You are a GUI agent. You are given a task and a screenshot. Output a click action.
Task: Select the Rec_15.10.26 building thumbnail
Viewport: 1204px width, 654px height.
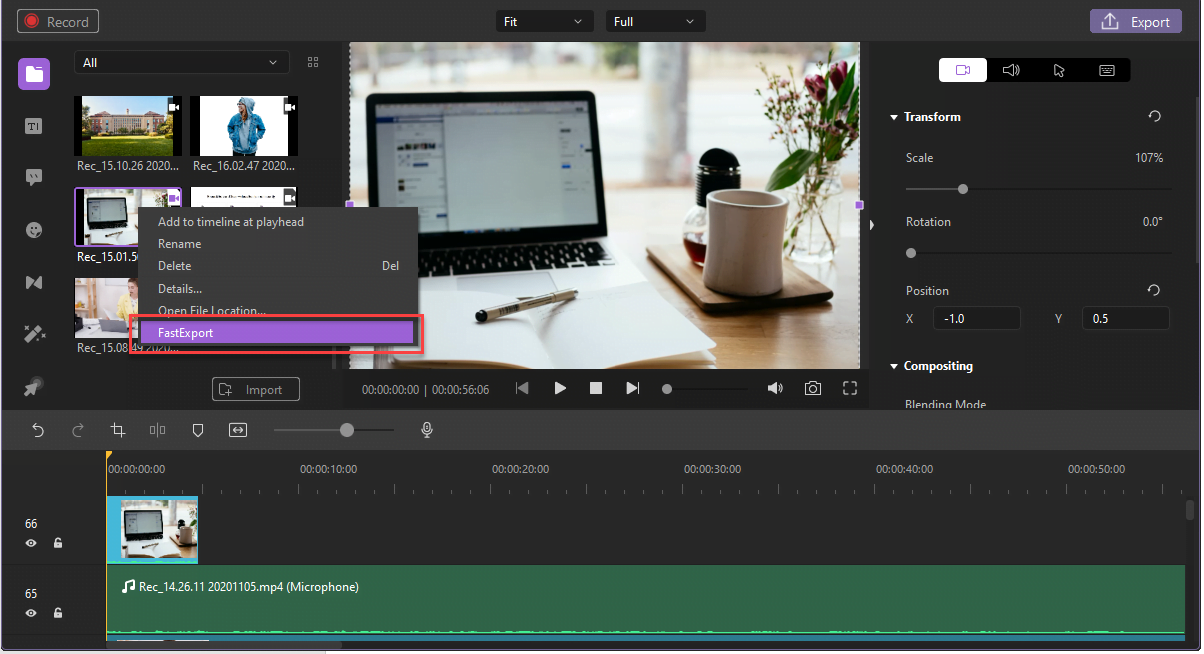(x=128, y=126)
